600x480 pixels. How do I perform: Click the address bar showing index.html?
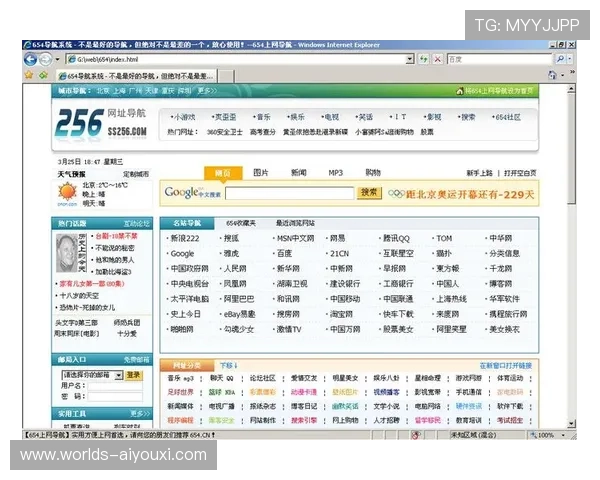(236, 59)
